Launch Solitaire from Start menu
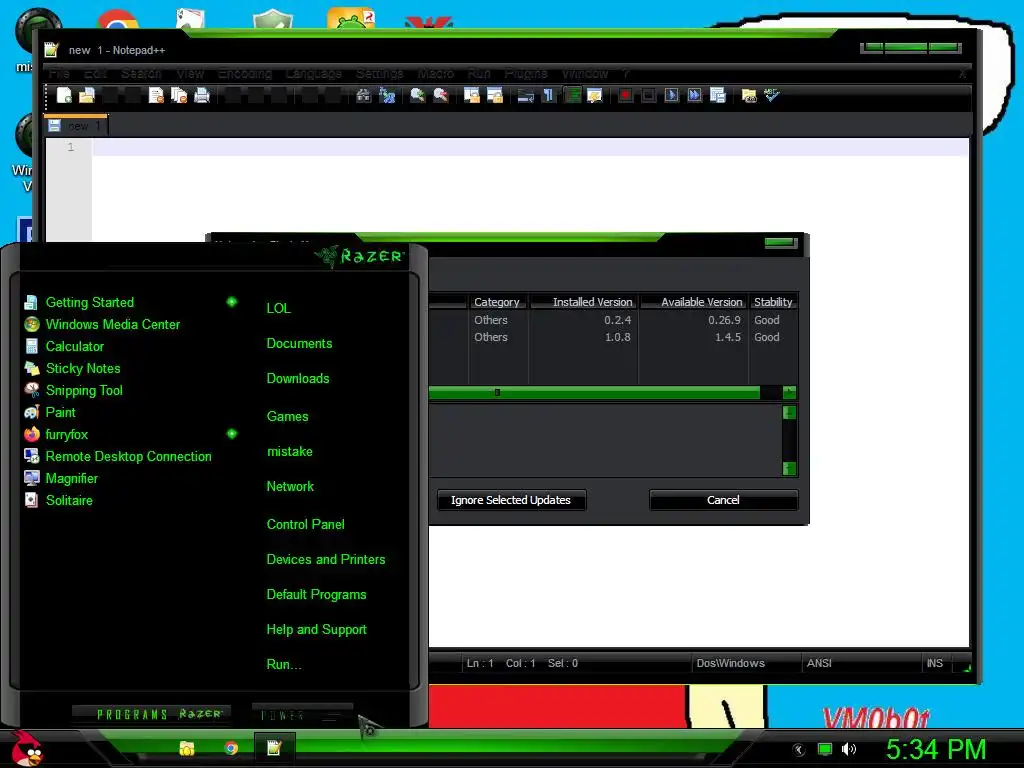The height and width of the screenshot is (768, 1024). tap(58, 500)
